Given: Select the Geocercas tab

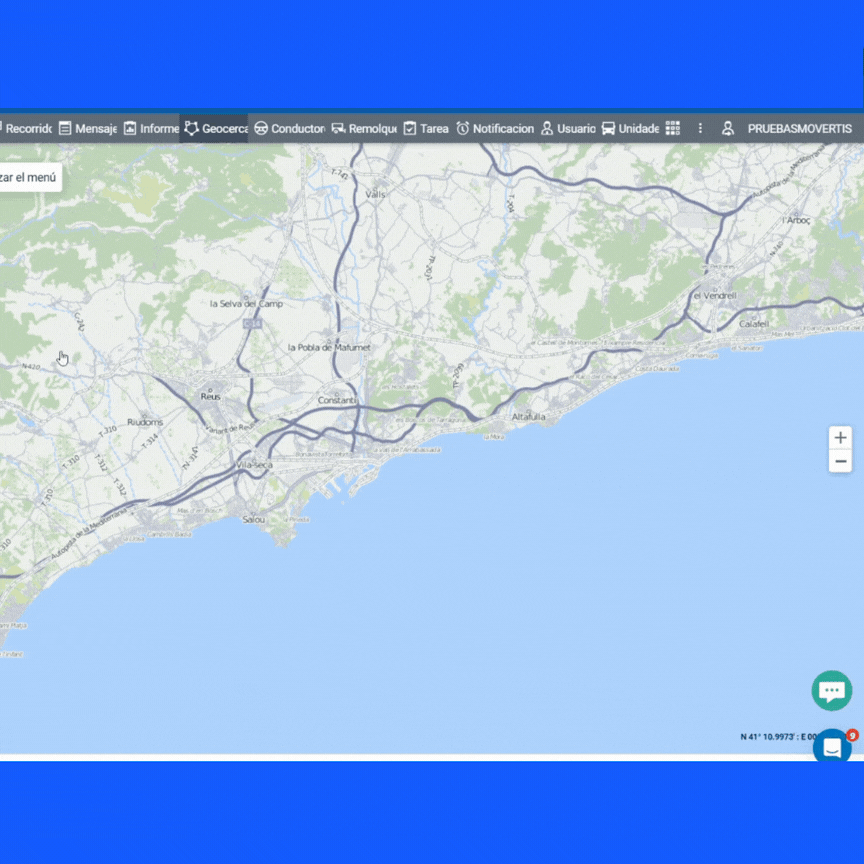Looking at the screenshot, I should tap(214, 128).
